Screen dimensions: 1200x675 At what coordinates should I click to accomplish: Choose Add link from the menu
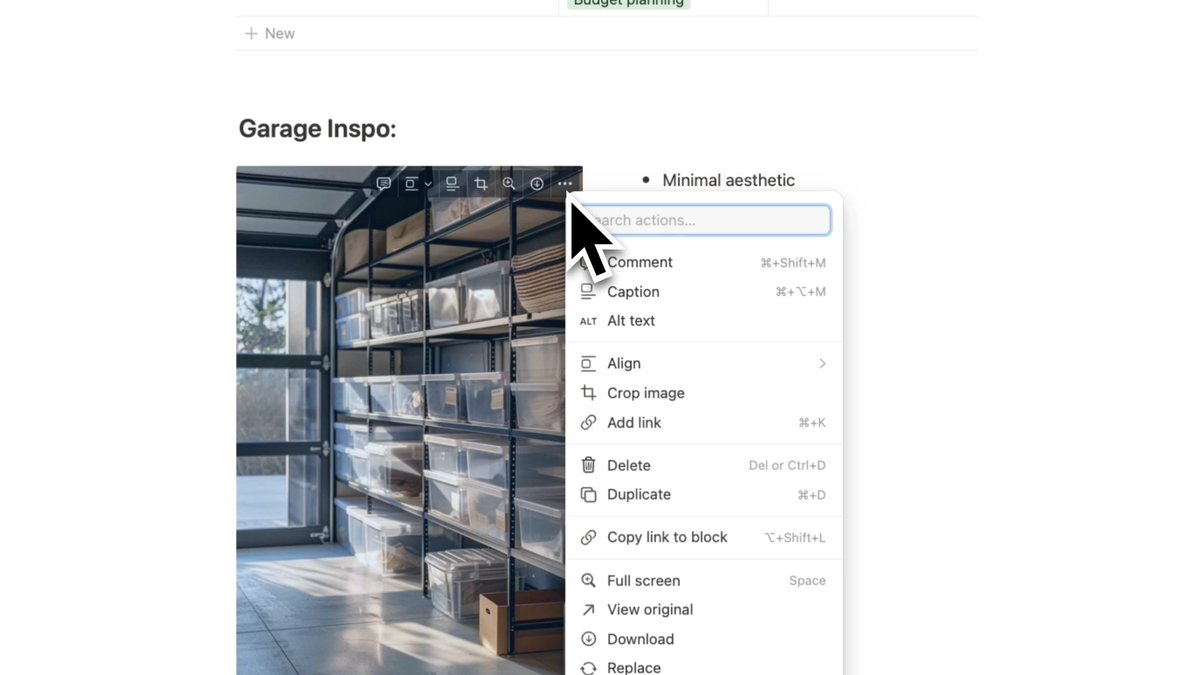pyautogui.click(x=704, y=423)
